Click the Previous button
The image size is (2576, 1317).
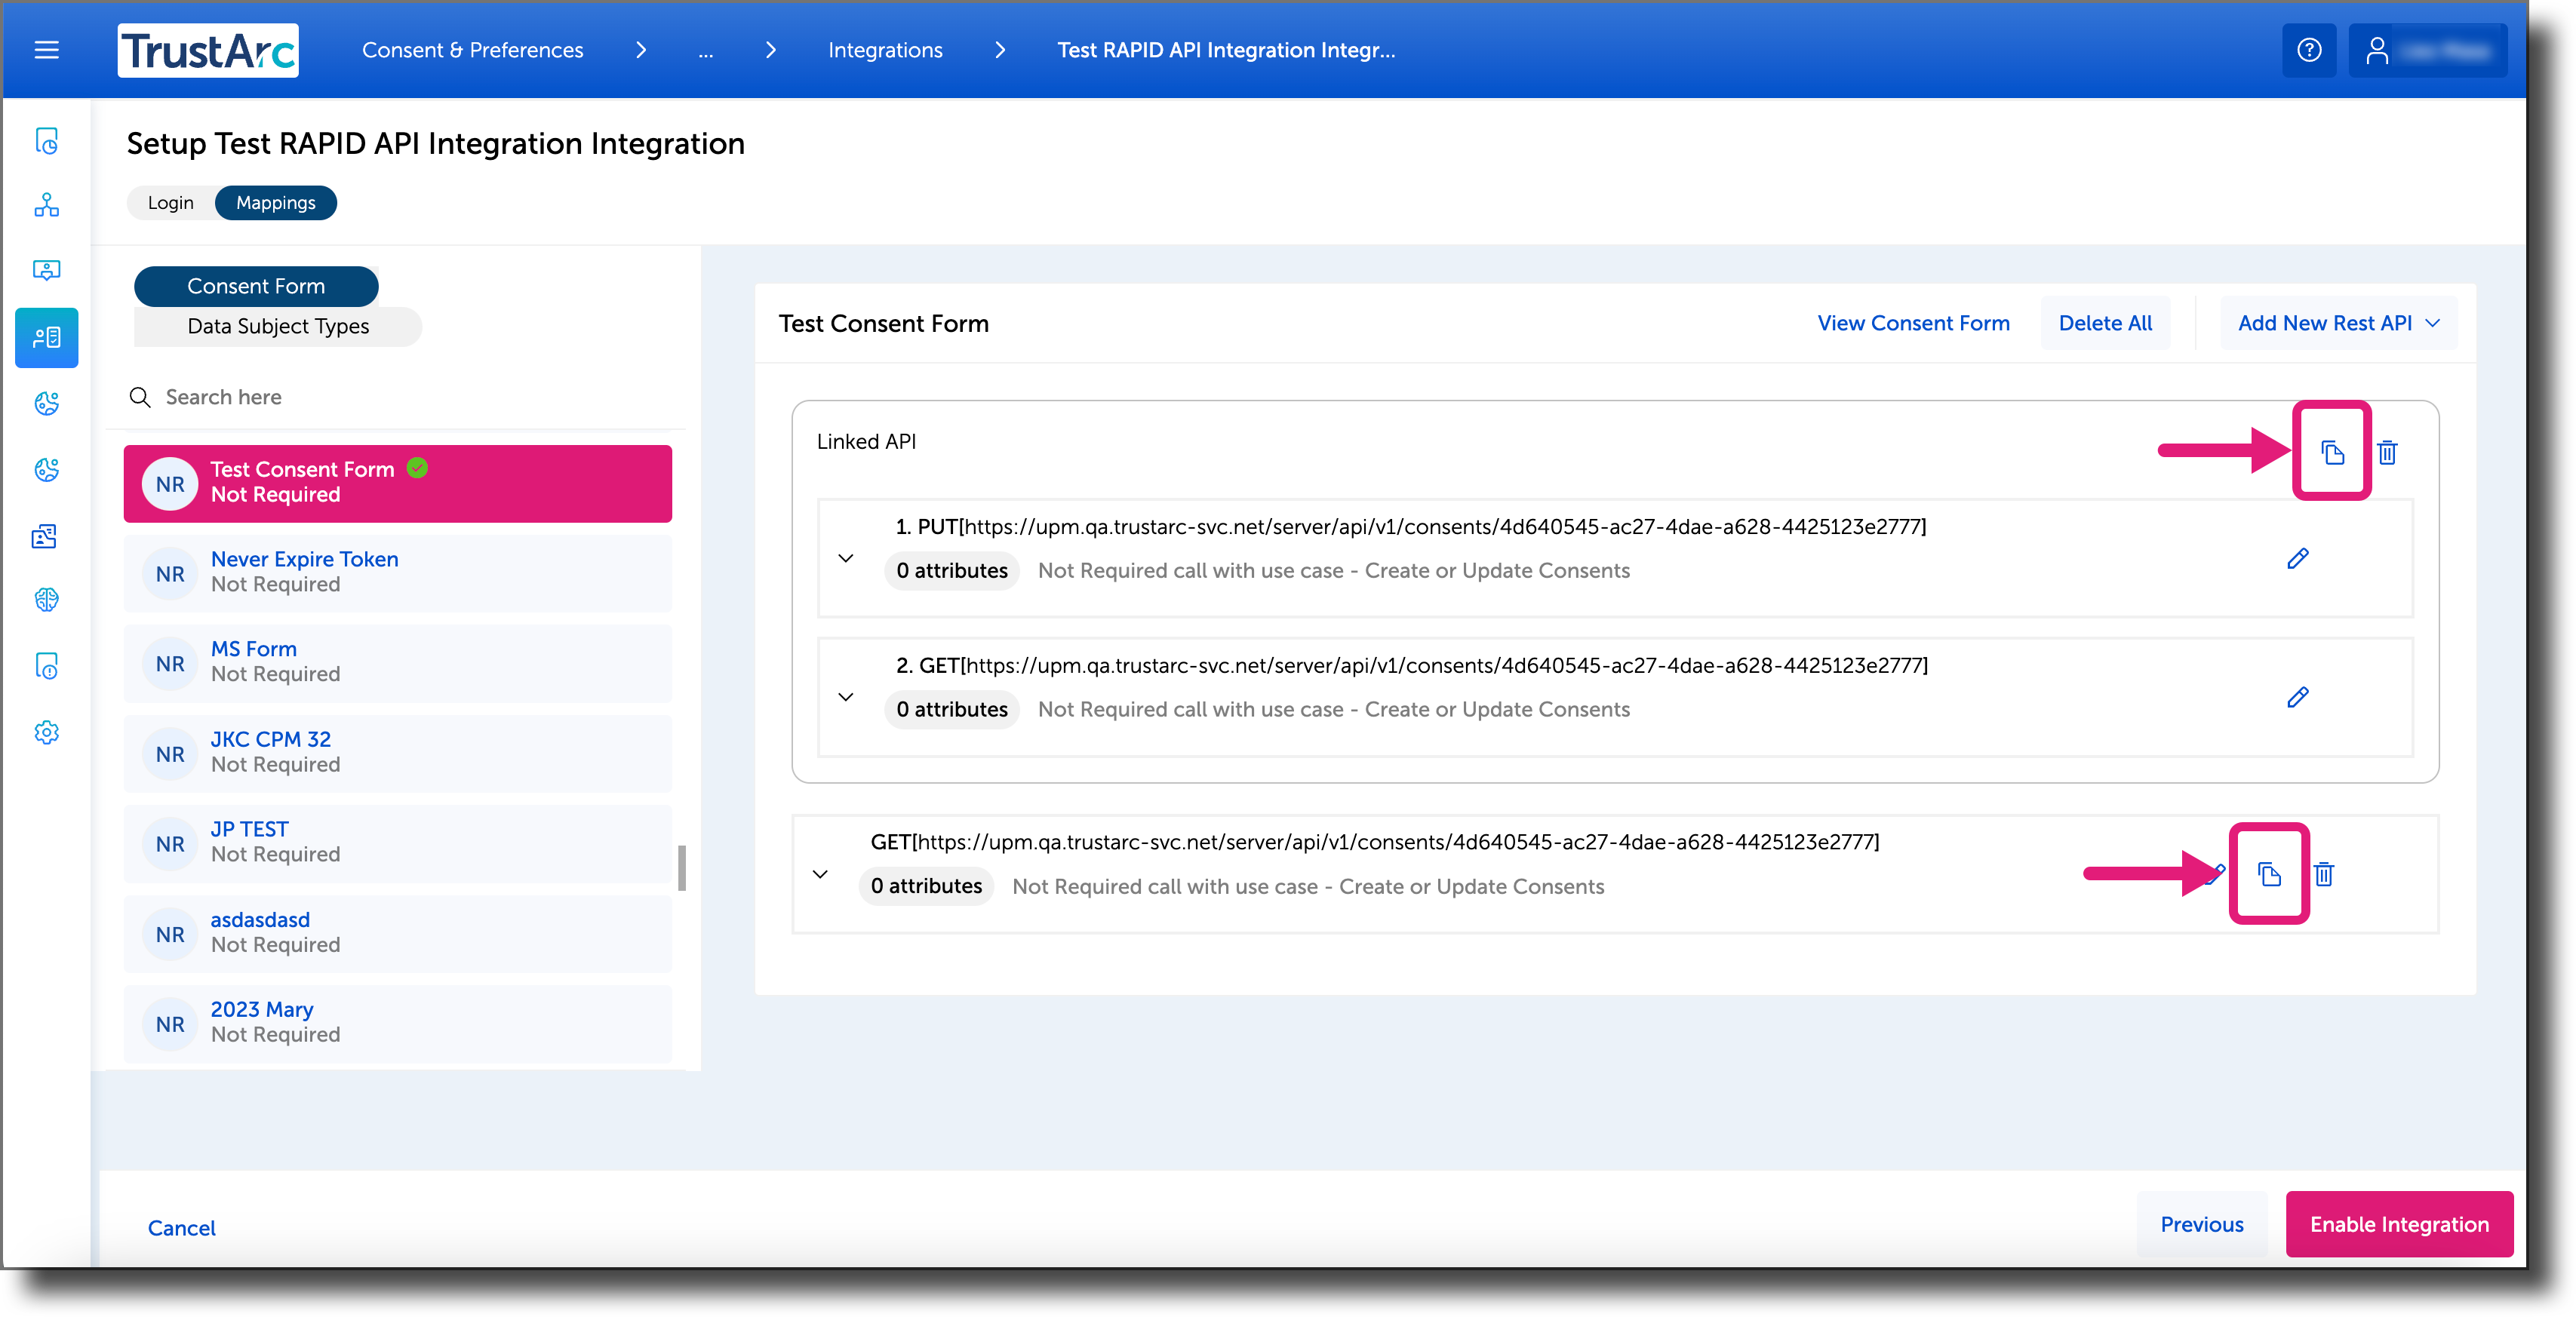2201,1224
